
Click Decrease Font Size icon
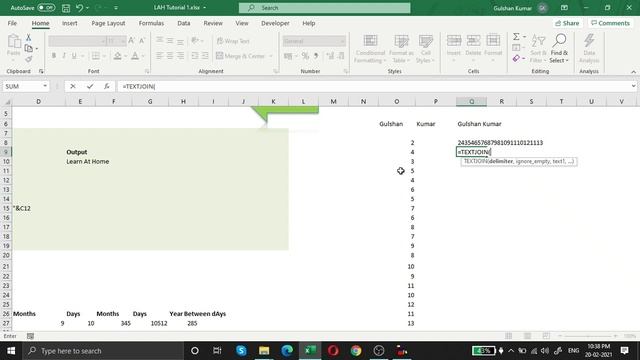point(142,40)
